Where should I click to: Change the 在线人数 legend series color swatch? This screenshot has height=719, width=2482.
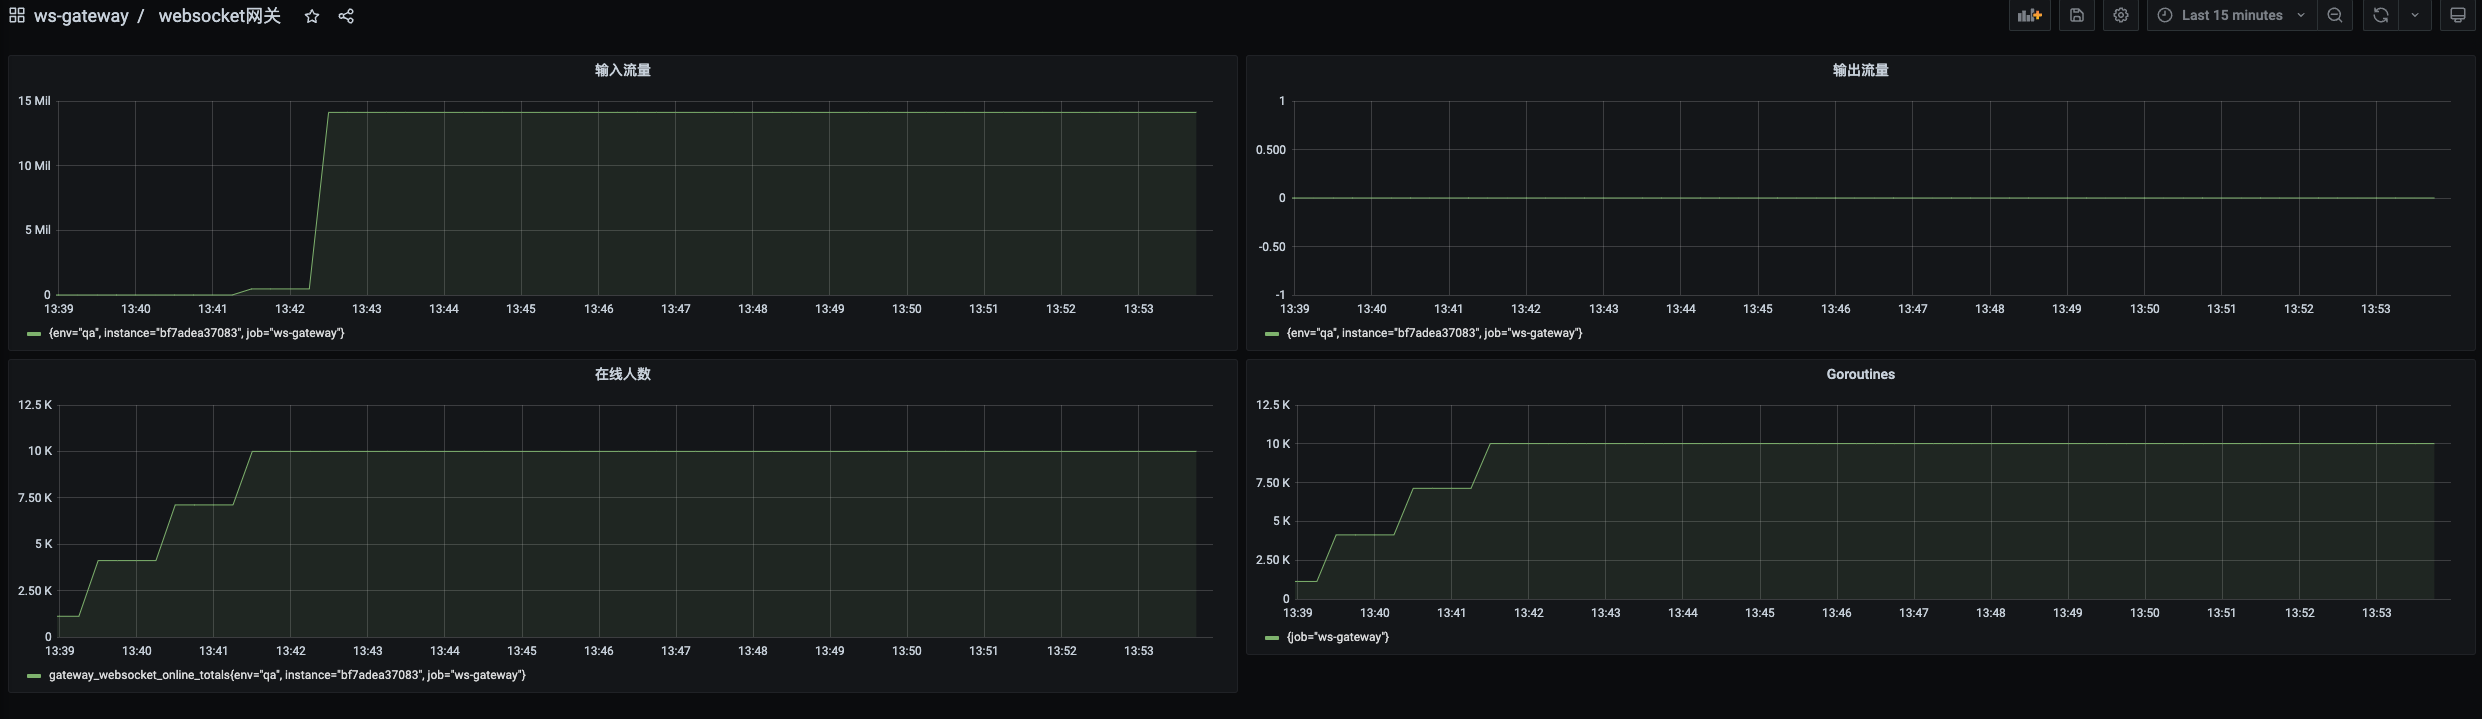34,676
